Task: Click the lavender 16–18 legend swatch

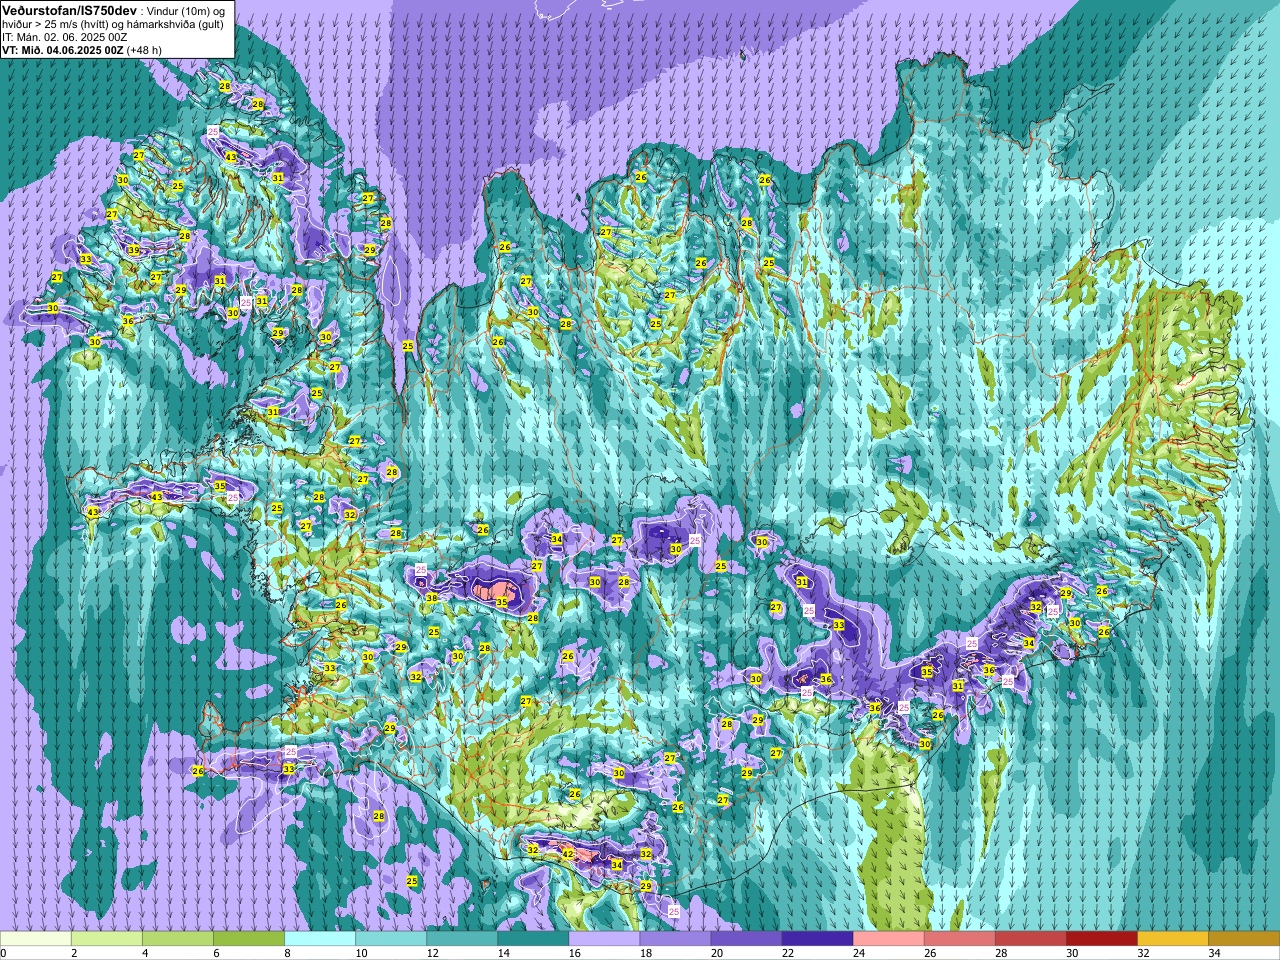Action: click(x=604, y=939)
